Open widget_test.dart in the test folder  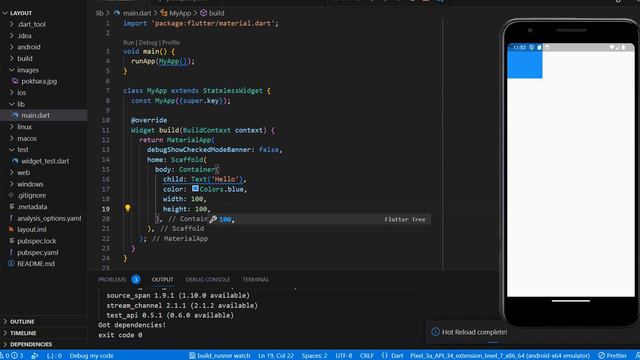click(x=45, y=161)
